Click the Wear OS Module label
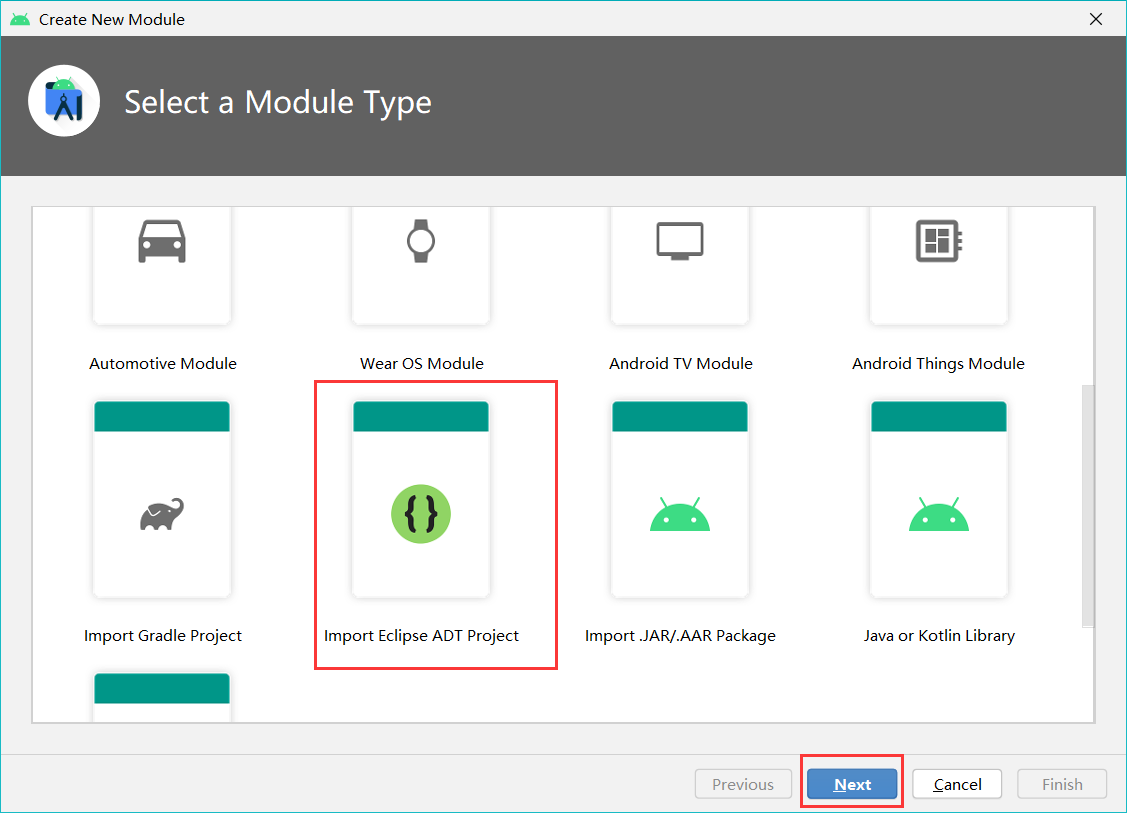This screenshot has width=1127, height=813. 421,364
